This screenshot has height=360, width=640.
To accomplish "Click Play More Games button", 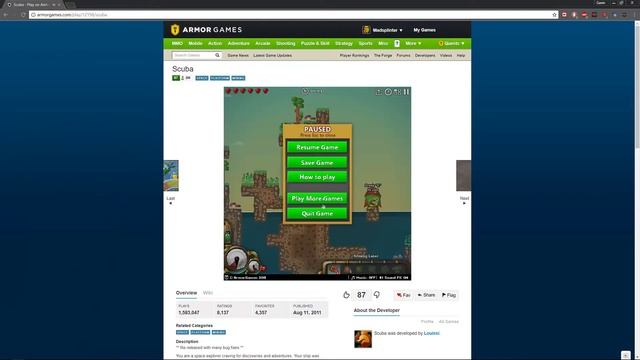I will click(x=317, y=198).
